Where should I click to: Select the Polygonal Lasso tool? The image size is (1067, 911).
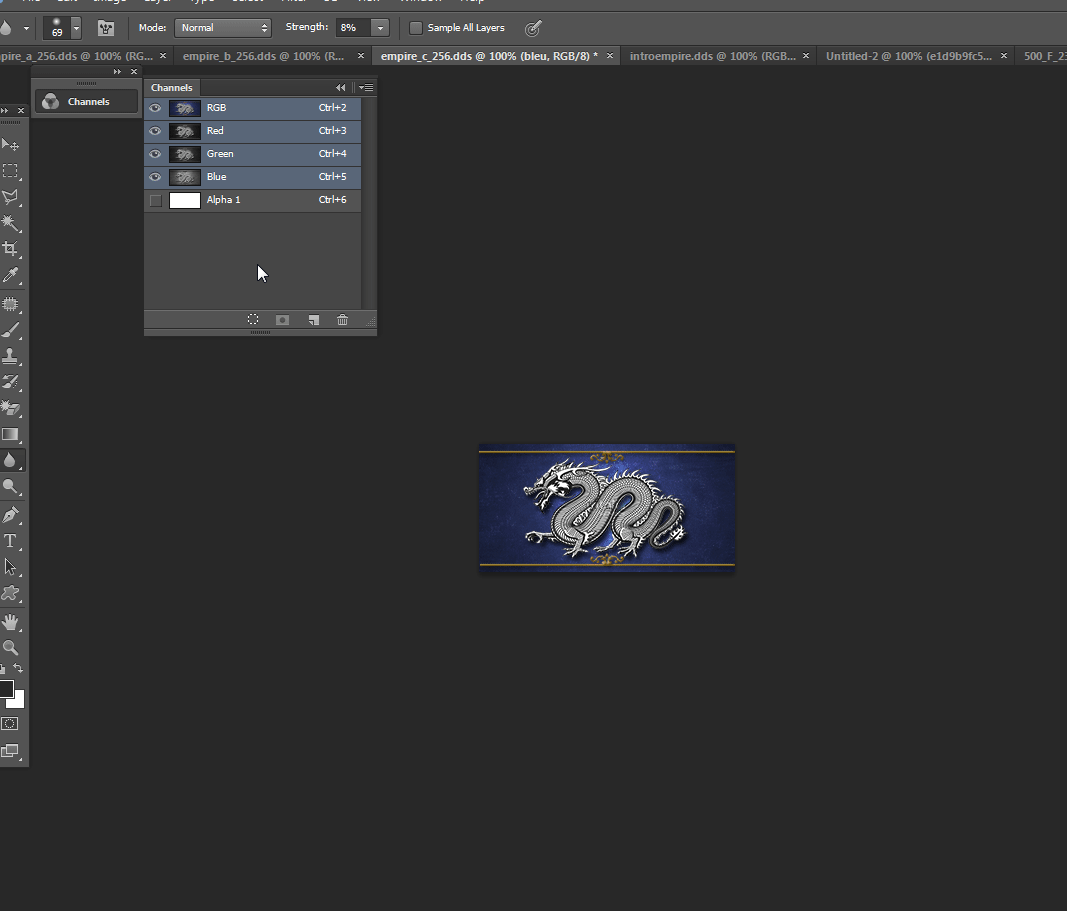10,197
